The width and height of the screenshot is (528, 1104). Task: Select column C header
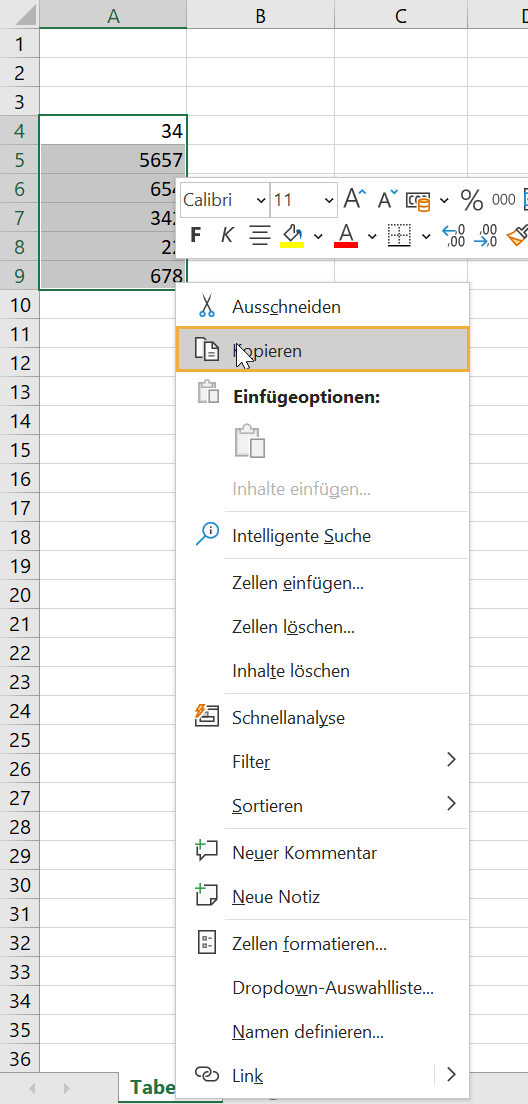(401, 15)
